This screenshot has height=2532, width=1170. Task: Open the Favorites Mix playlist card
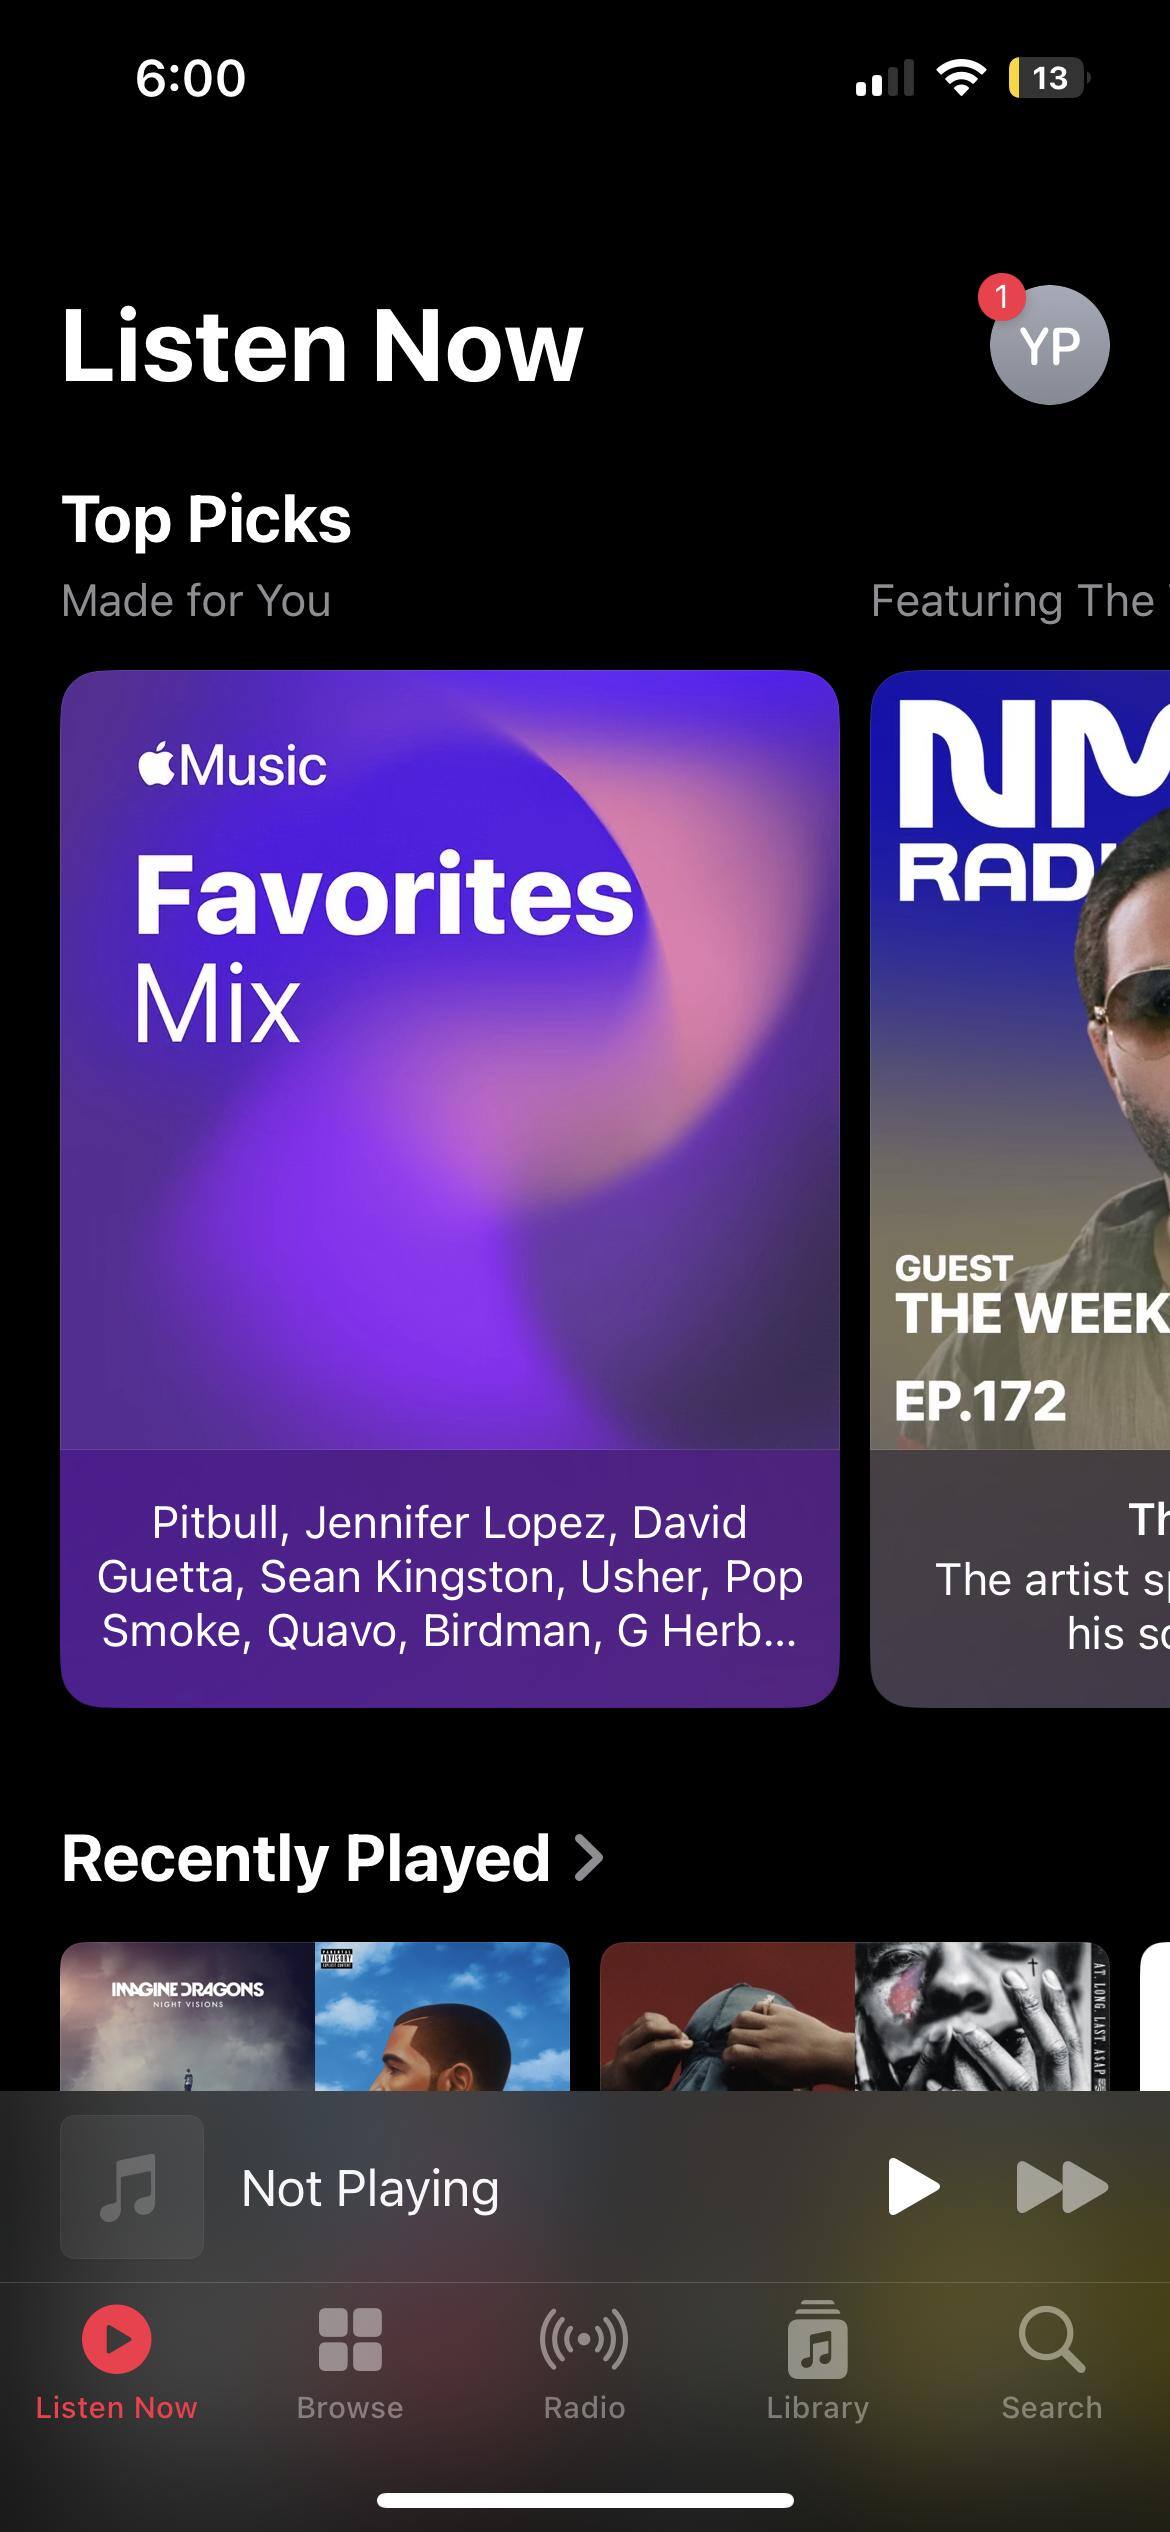450,1188
